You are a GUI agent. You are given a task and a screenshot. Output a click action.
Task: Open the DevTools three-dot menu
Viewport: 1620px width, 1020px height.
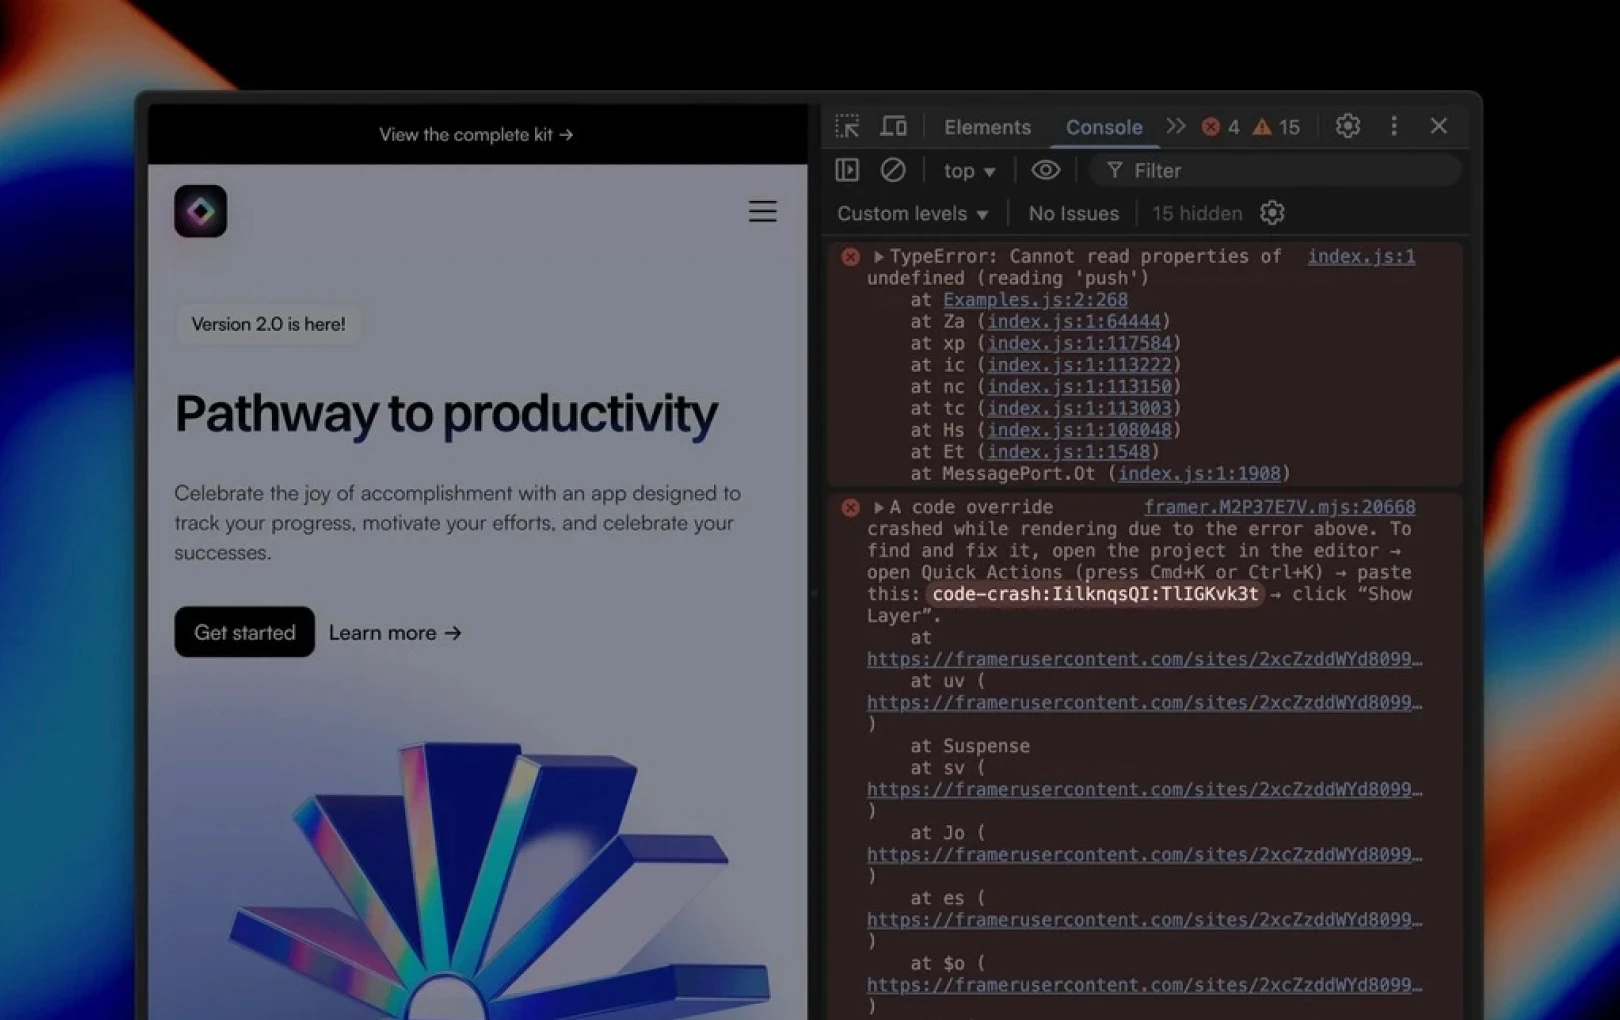(1394, 126)
